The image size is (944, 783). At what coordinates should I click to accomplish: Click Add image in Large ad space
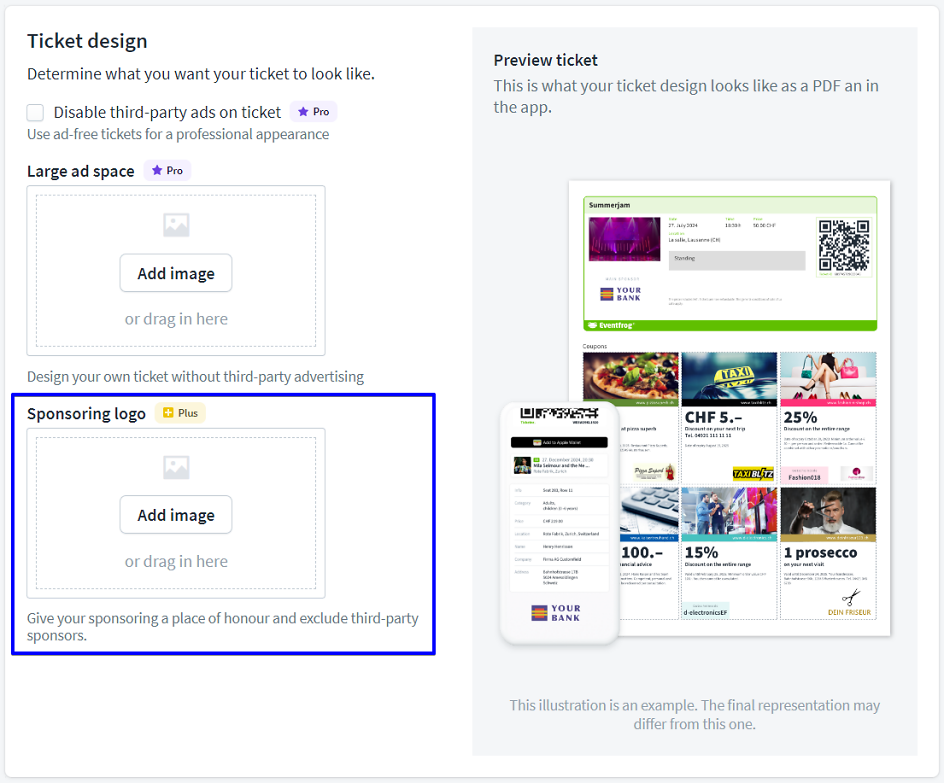tap(176, 273)
